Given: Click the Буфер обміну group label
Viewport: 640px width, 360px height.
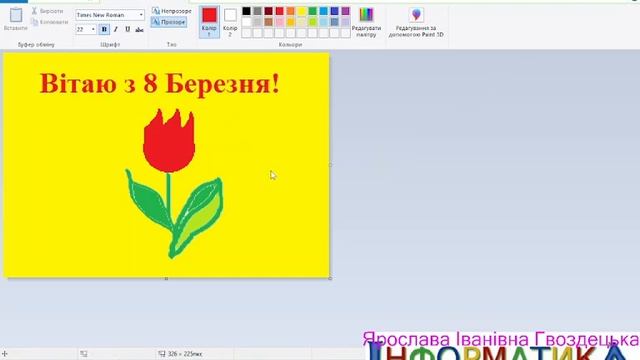Looking at the screenshot, I should pyautogui.click(x=36, y=44).
